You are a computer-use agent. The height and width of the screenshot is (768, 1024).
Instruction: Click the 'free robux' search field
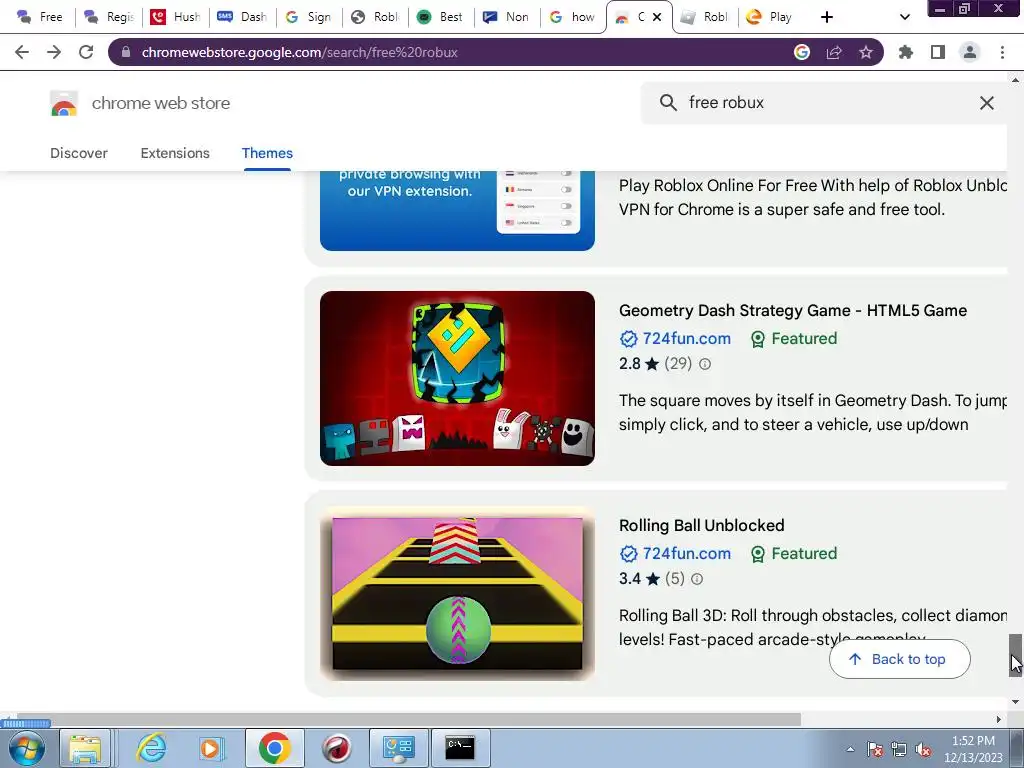point(826,103)
